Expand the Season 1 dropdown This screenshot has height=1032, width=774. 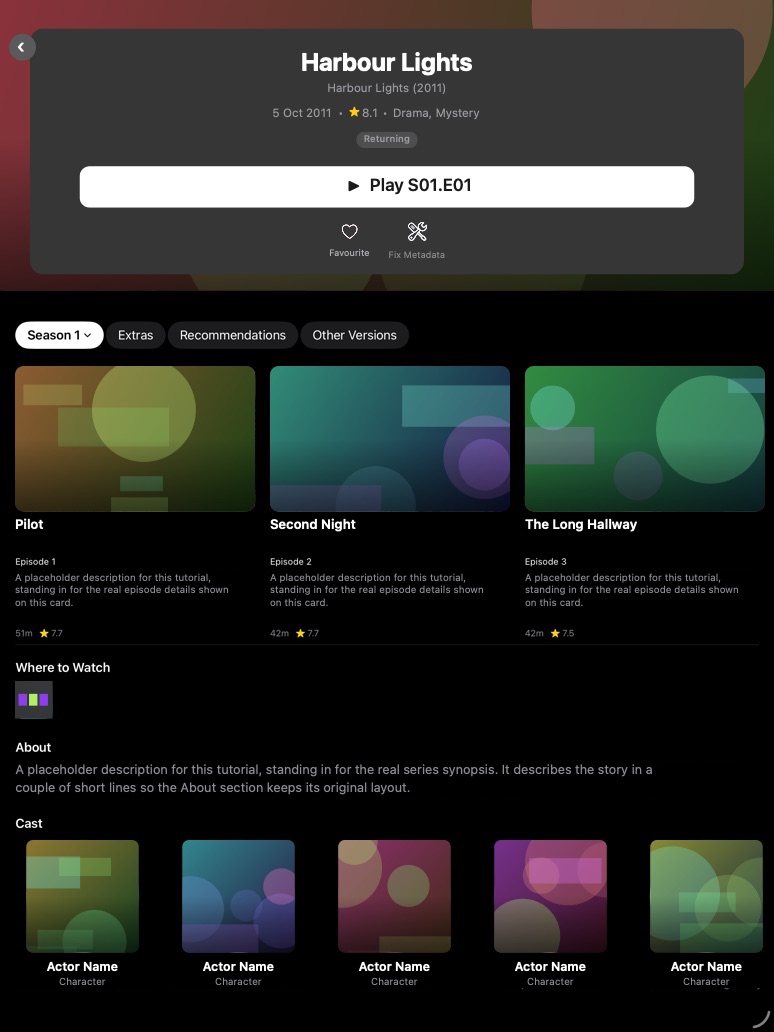click(x=59, y=335)
